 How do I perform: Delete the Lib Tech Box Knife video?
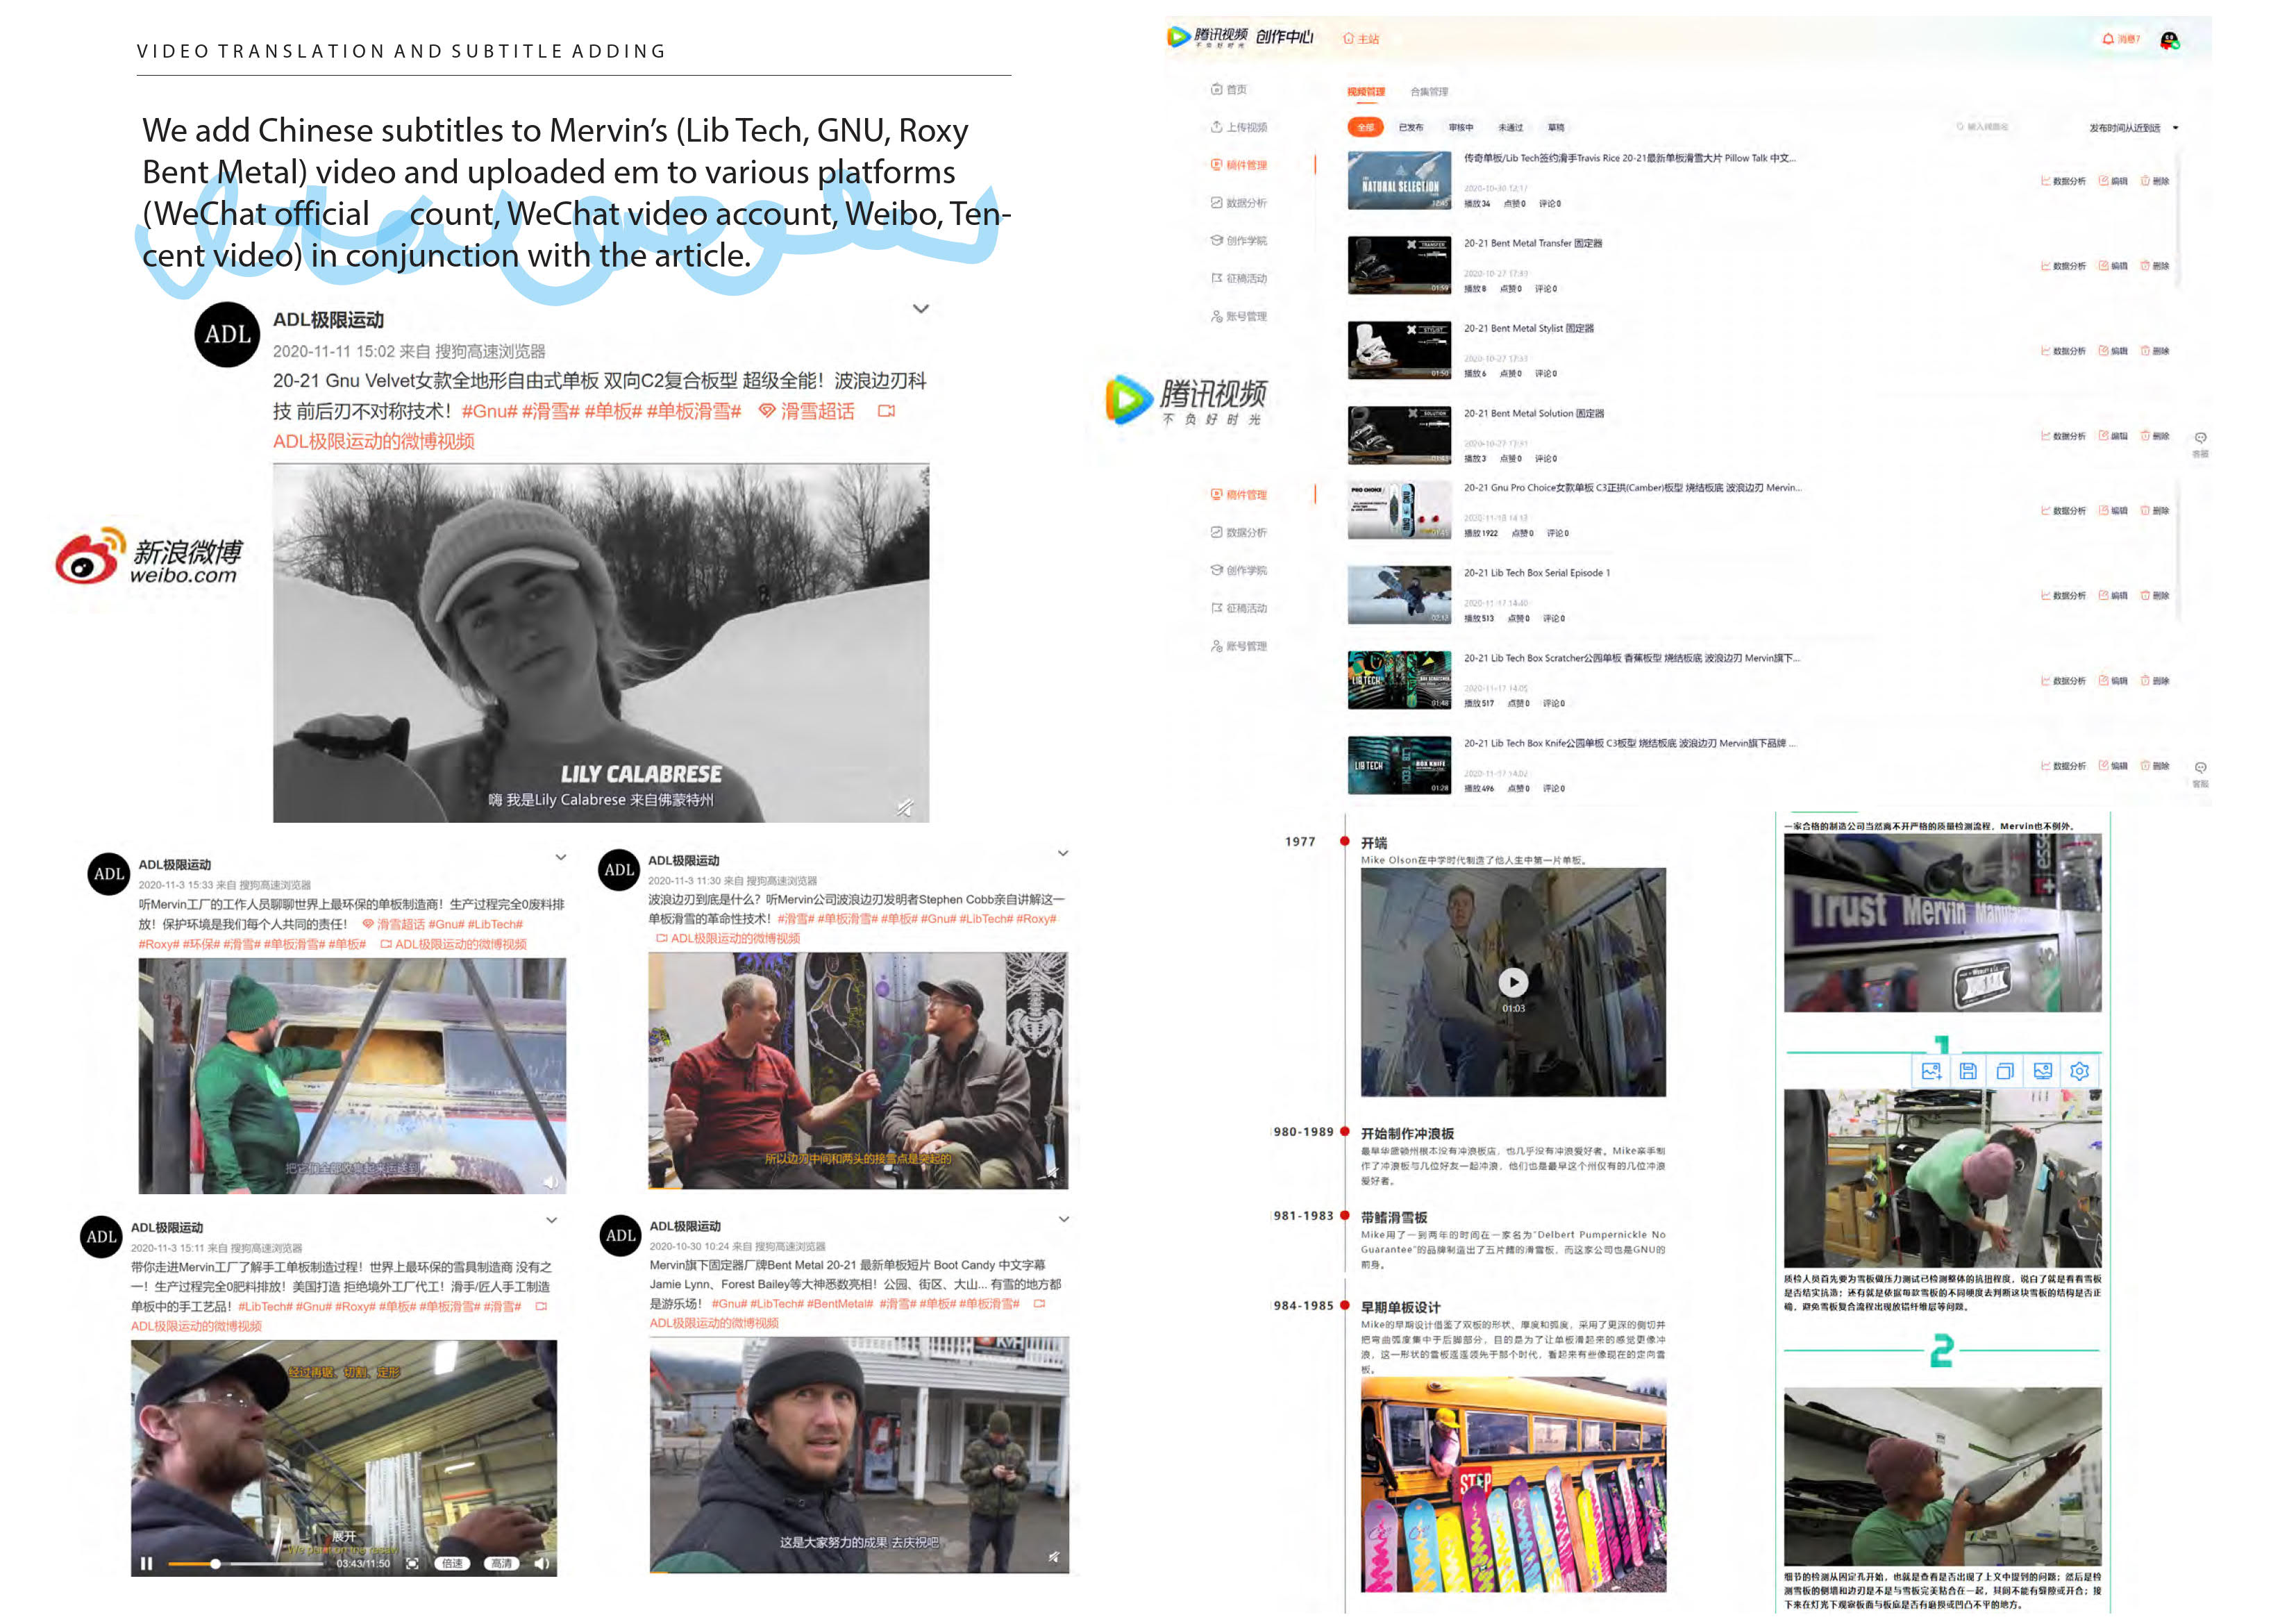coord(2155,766)
